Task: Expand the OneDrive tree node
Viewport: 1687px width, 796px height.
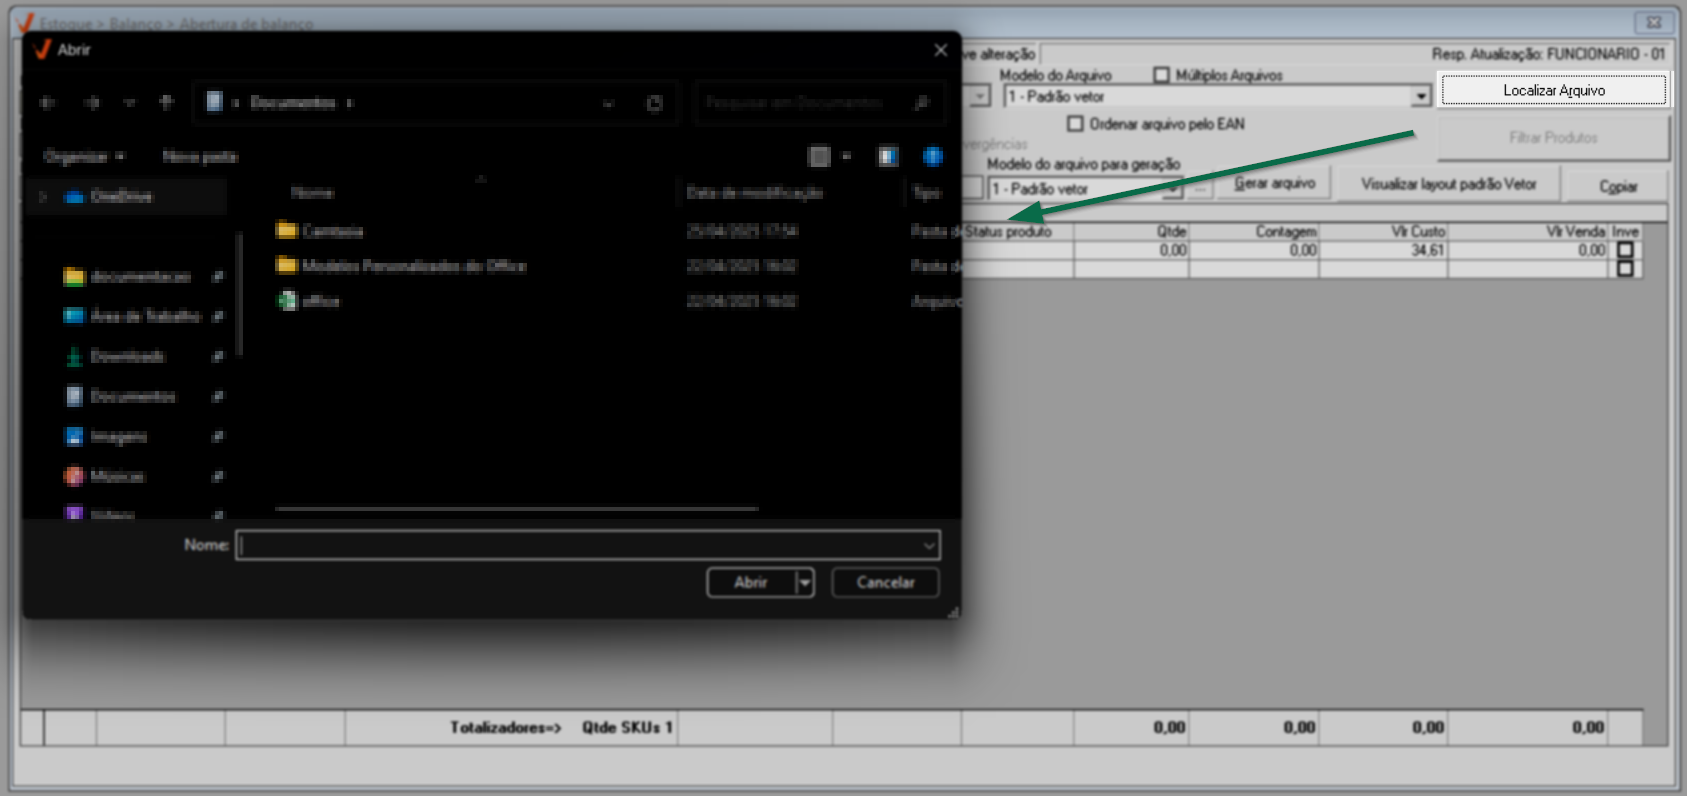Action: [43, 197]
